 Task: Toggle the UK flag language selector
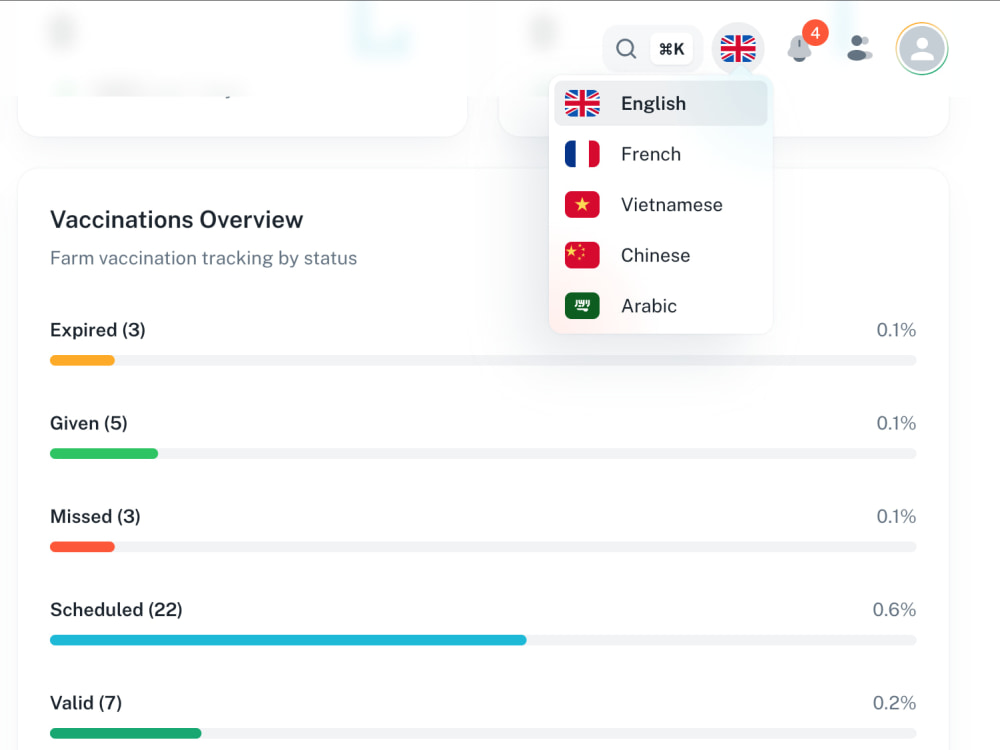tap(738, 48)
